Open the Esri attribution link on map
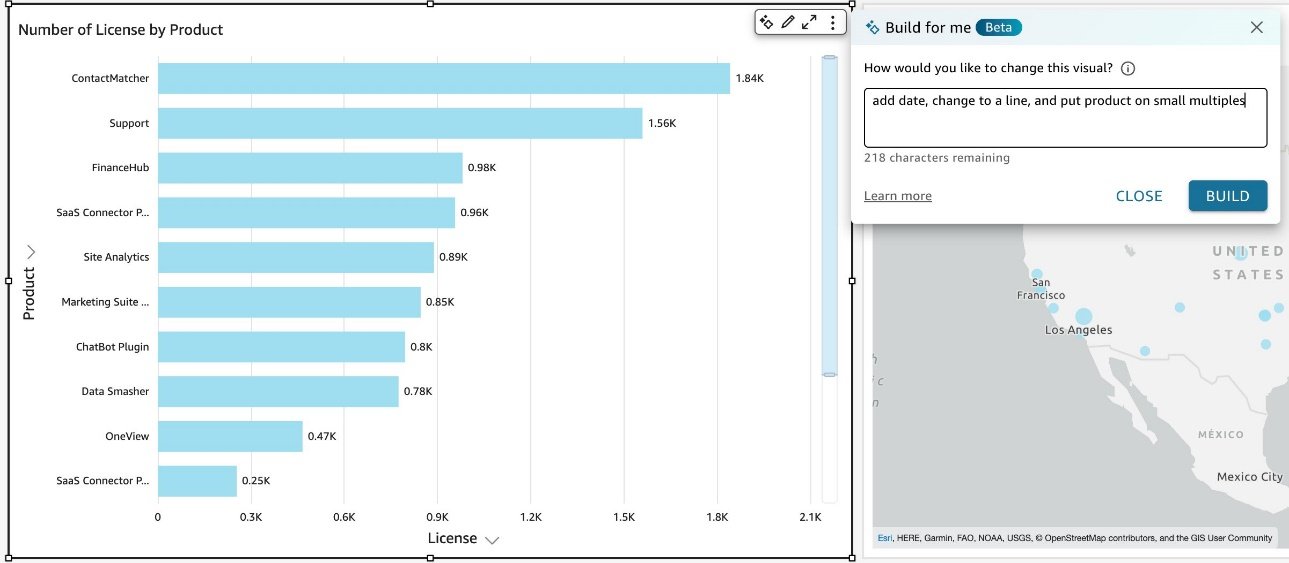Screen dimensions: 1289x563 [x=885, y=538]
